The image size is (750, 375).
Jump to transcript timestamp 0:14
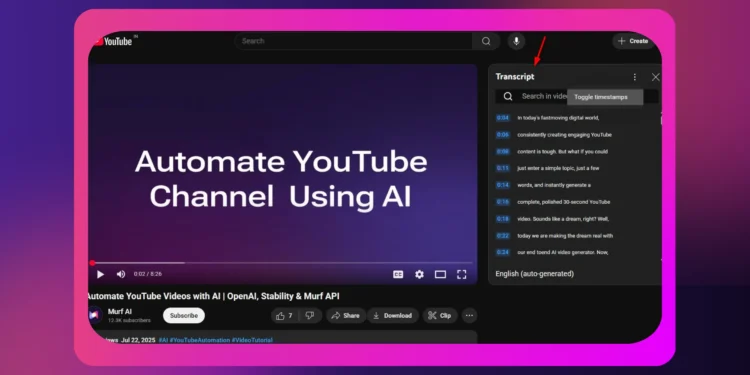coord(503,185)
